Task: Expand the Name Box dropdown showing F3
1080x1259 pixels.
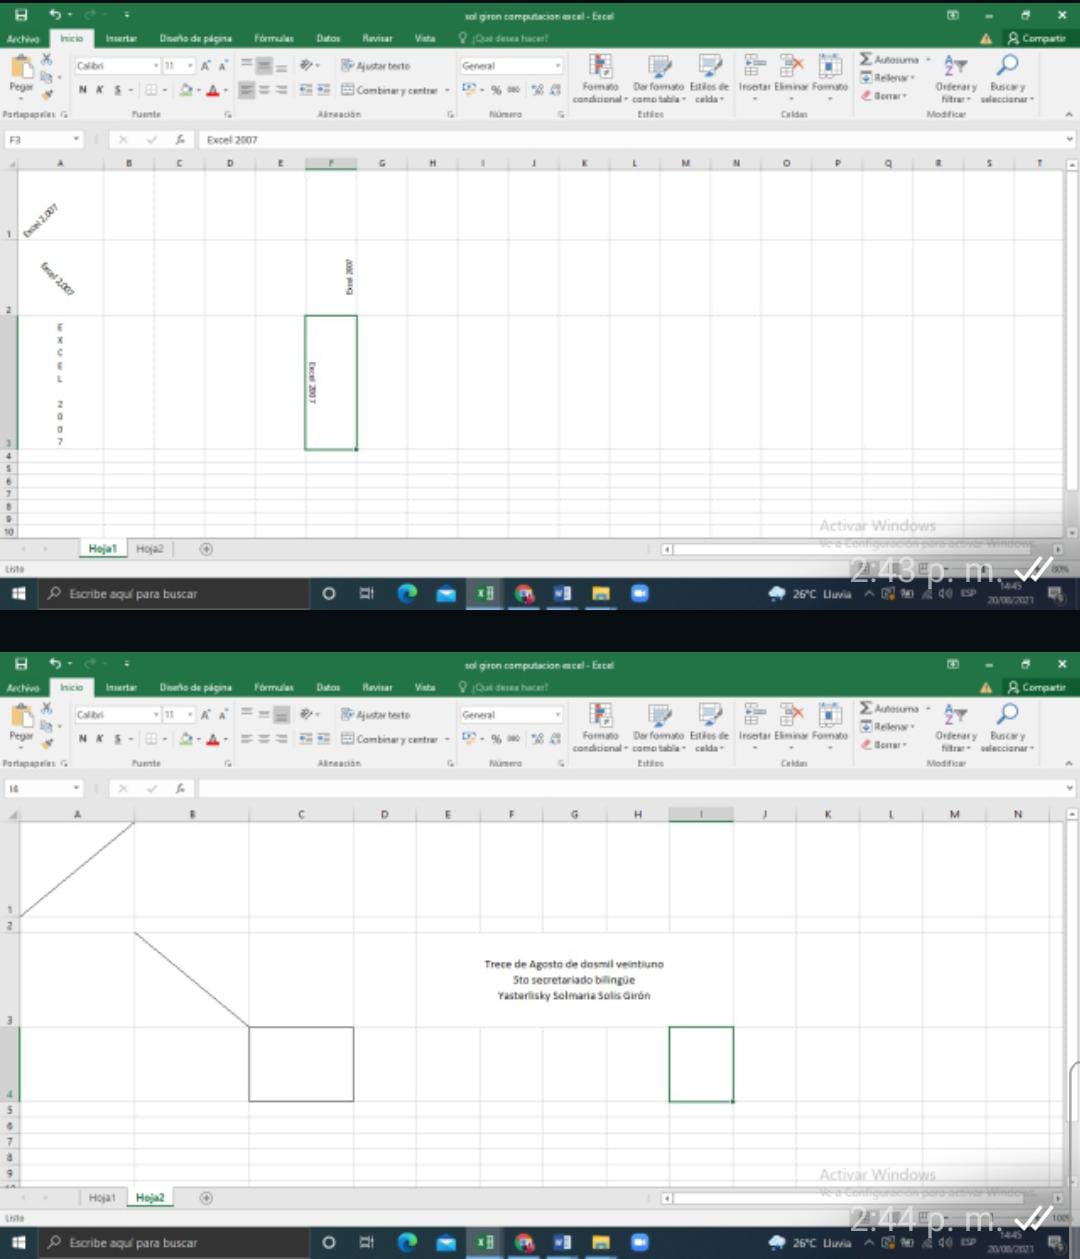Action: pos(76,140)
